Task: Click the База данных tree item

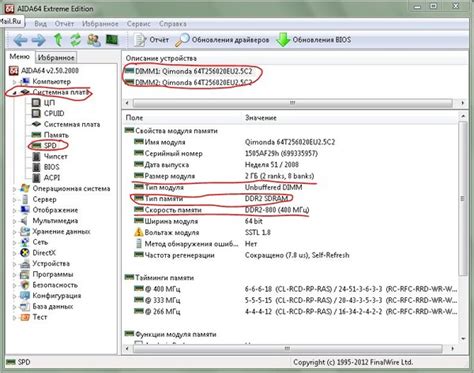Action: (x=47, y=306)
